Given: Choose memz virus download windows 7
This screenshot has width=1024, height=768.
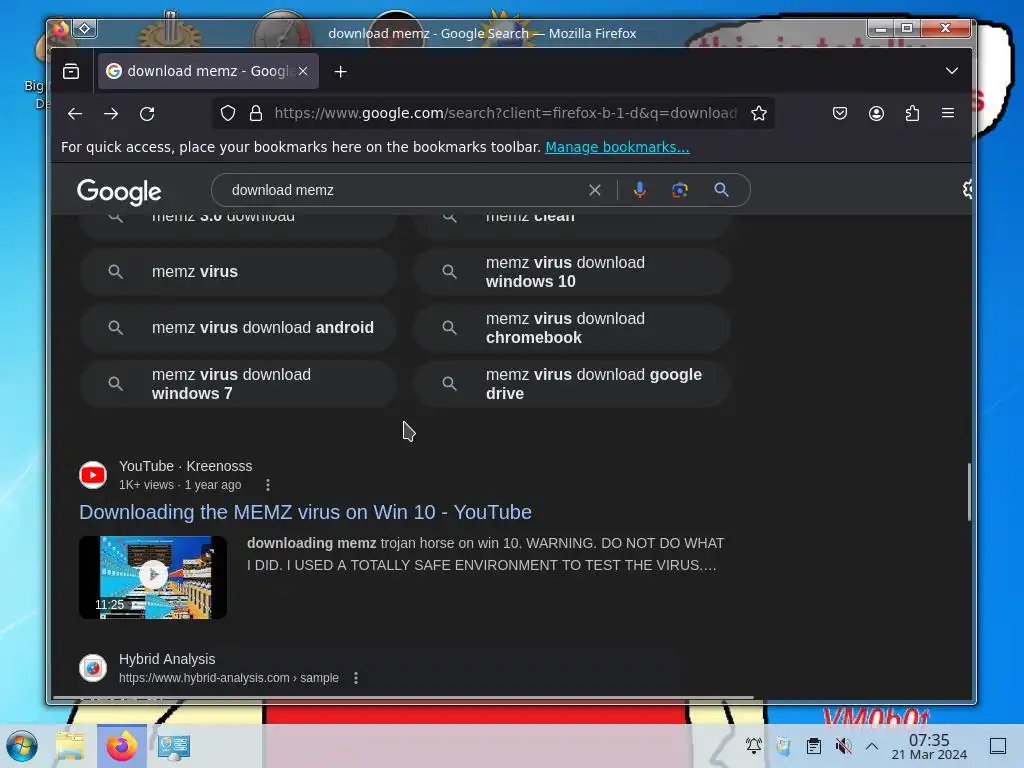Looking at the screenshot, I should [x=238, y=384].
